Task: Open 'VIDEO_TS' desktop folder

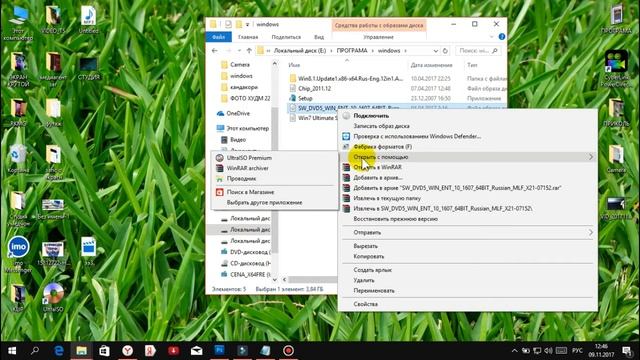Action: pyautogui.click(x=53, y=20)
